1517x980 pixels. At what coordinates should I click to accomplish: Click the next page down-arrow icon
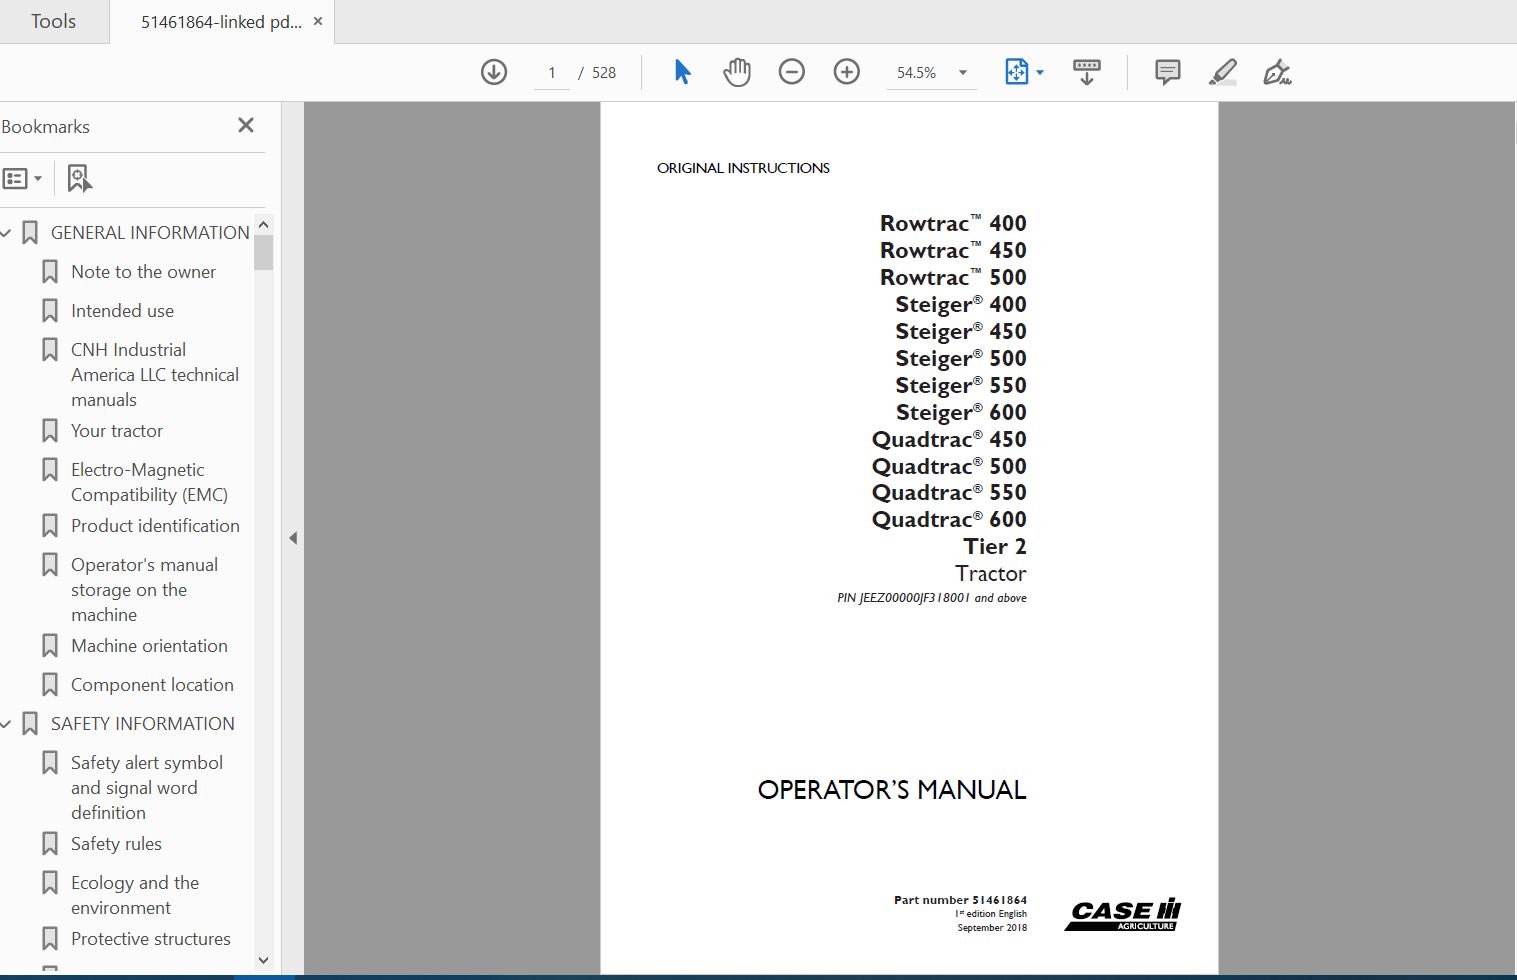pyautogui.click(x=494, y=72)
